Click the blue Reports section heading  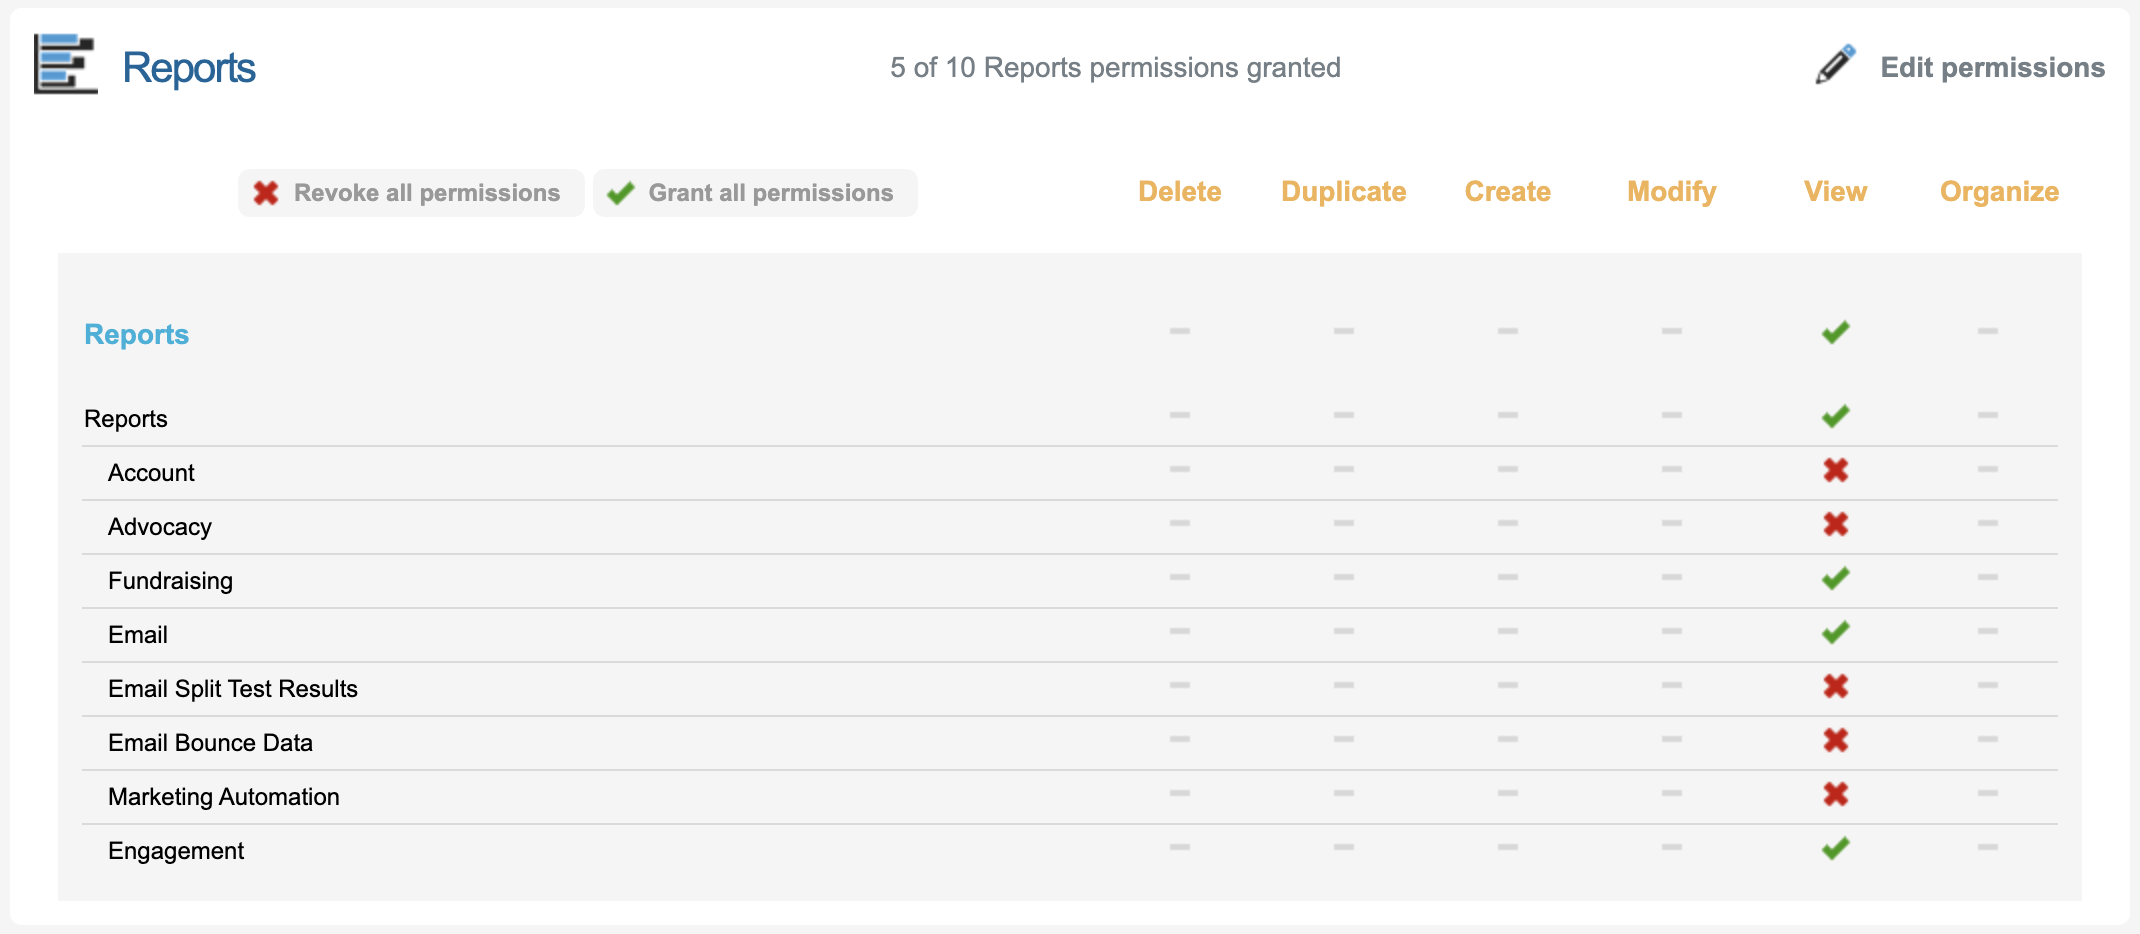pyautogui.click(x=136, y=334)
